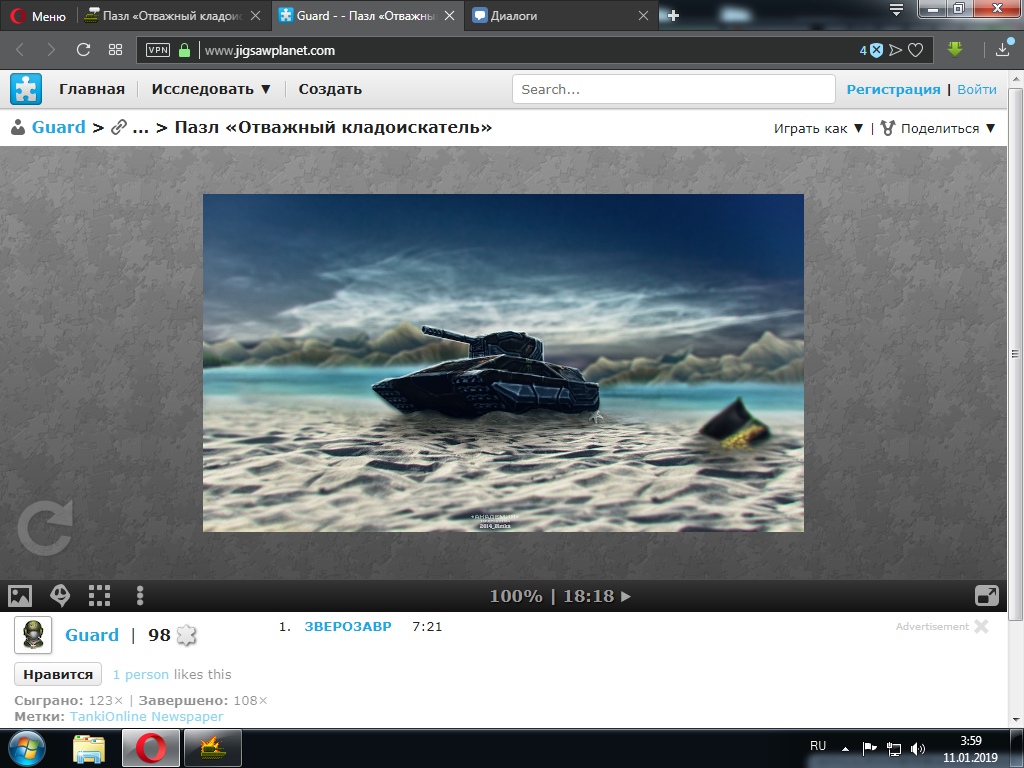1024x768 pixels.
Task: Go forward to next page
Action: pyautogui.click(x=51, y=50)
